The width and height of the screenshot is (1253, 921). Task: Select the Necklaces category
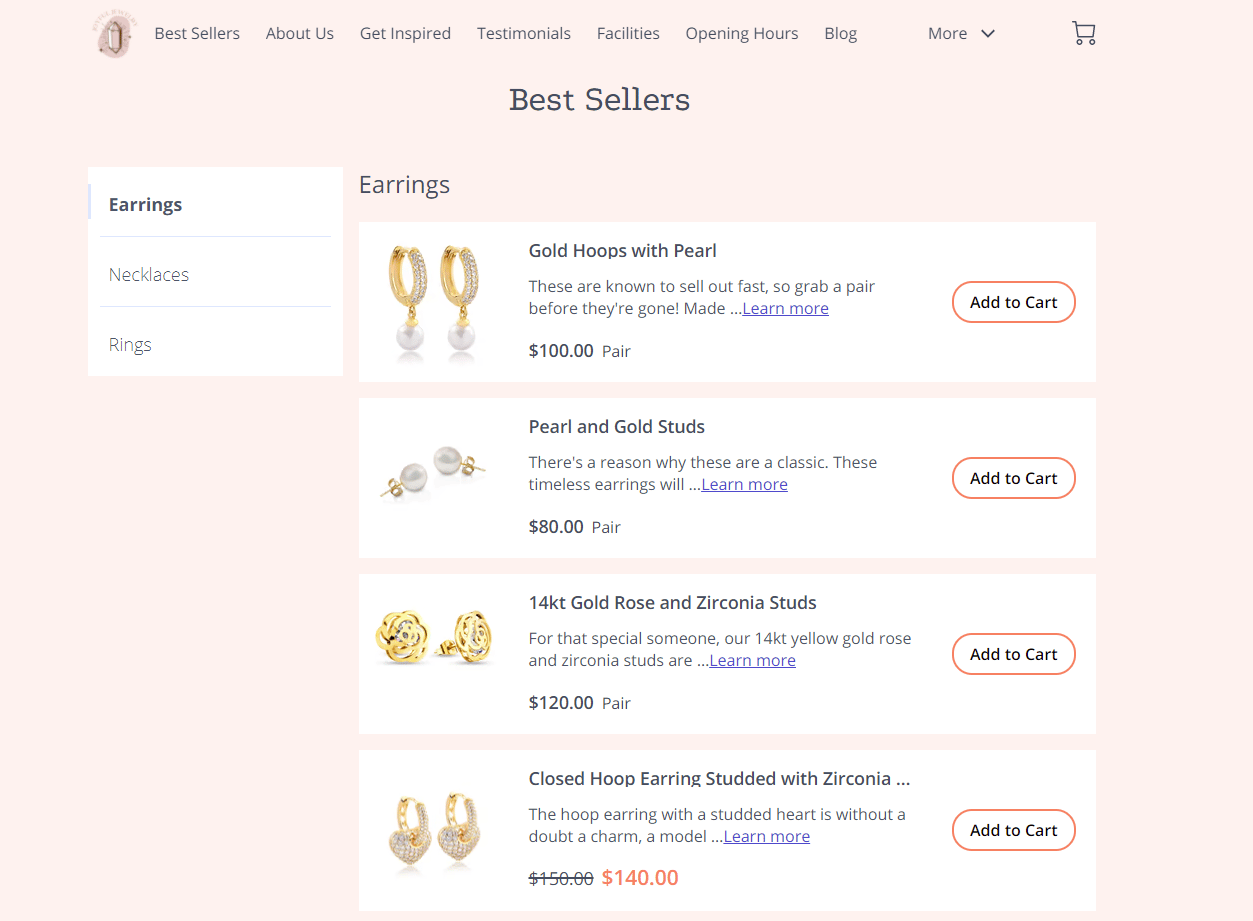(x=149, y=275)
